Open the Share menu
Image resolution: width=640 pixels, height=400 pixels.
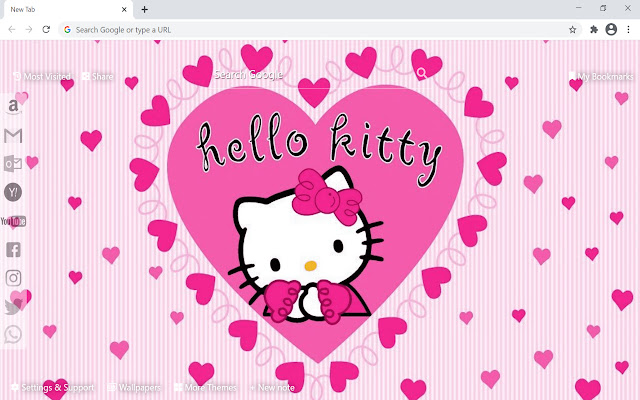98,76
